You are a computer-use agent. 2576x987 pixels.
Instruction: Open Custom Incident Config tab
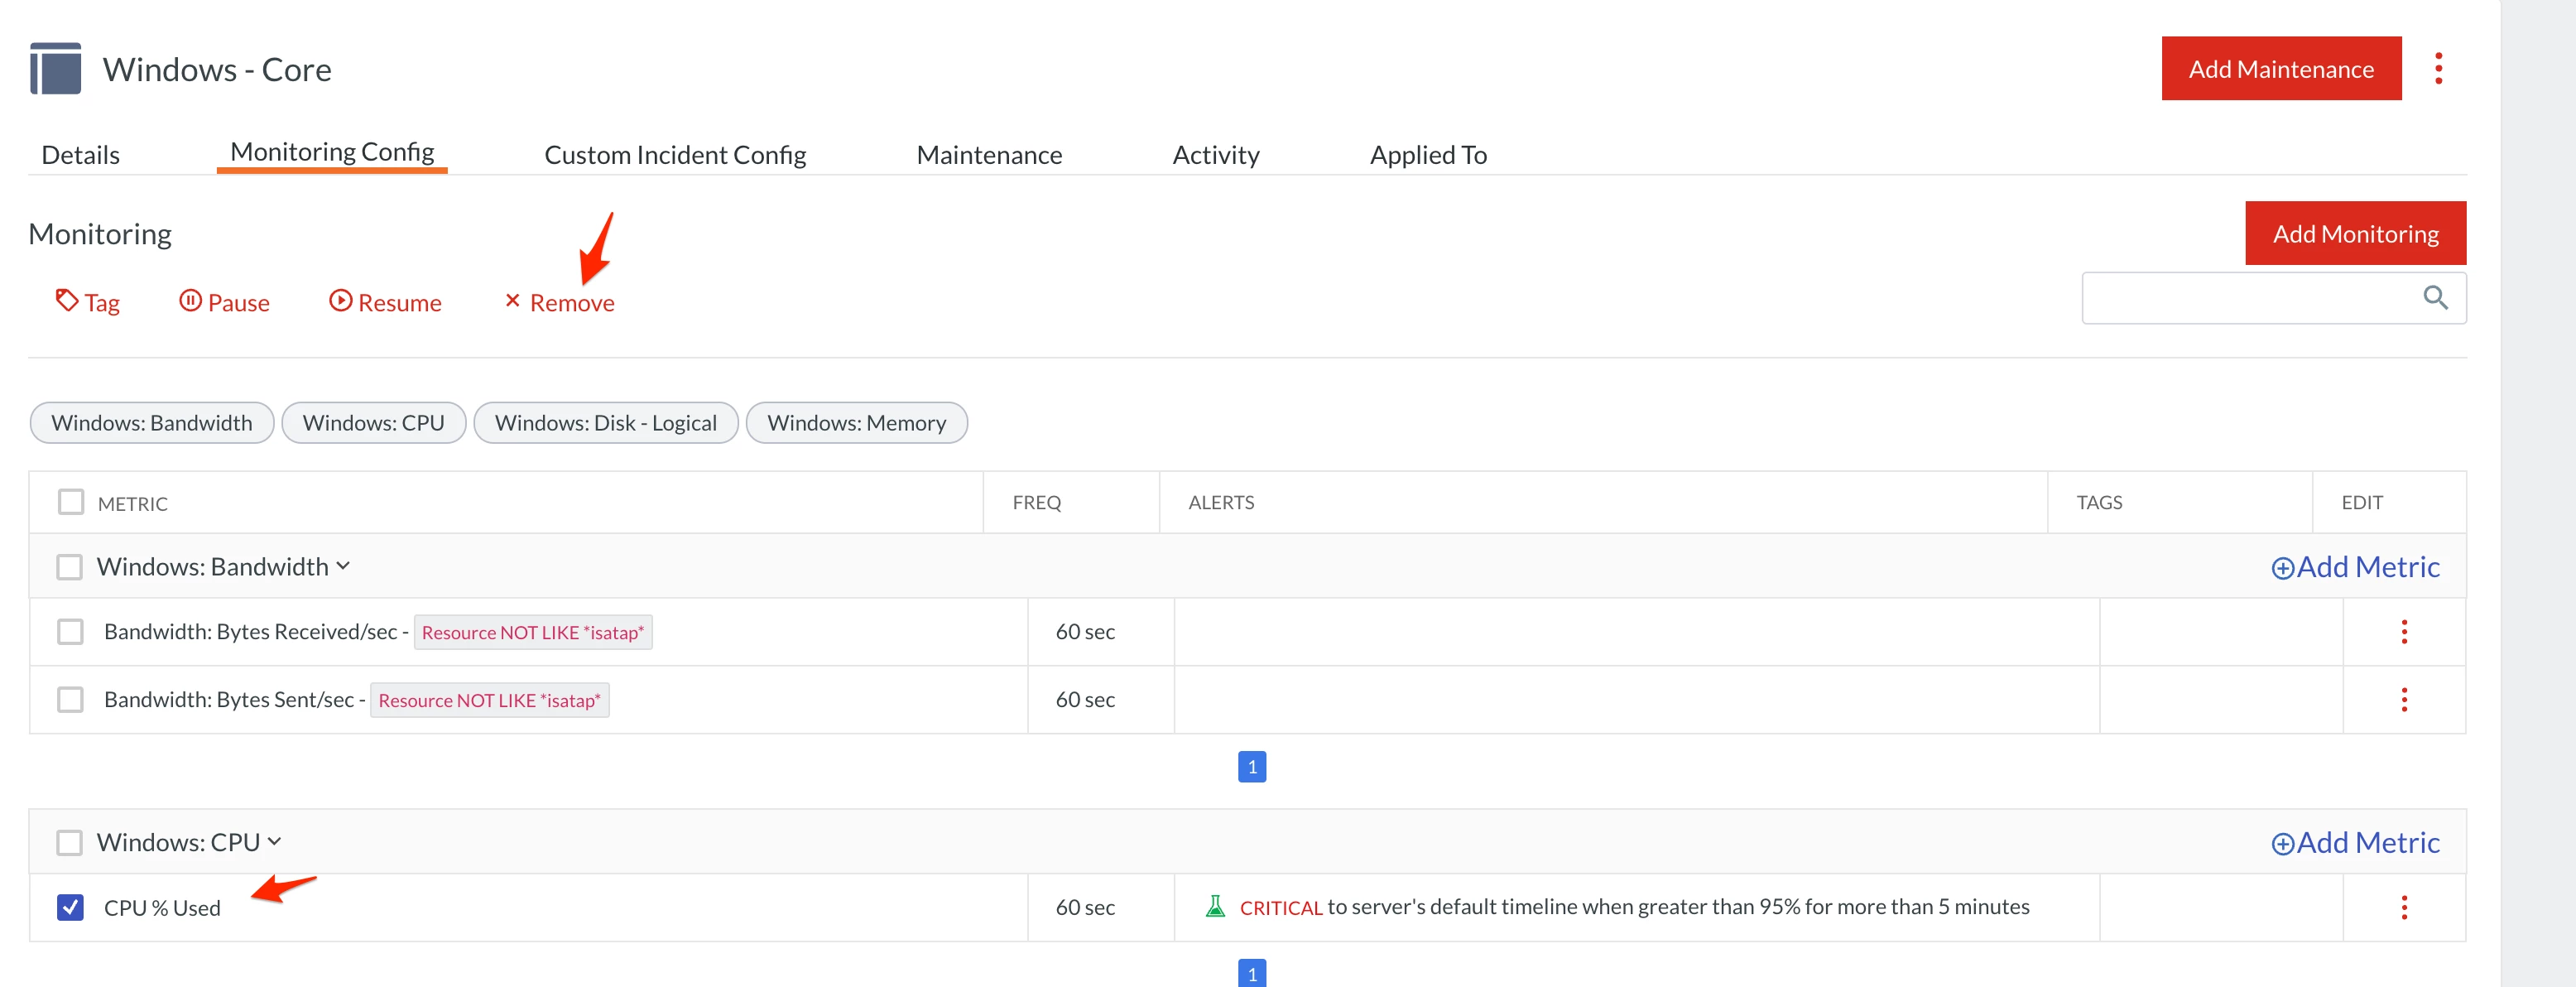(x=675, y=154)
